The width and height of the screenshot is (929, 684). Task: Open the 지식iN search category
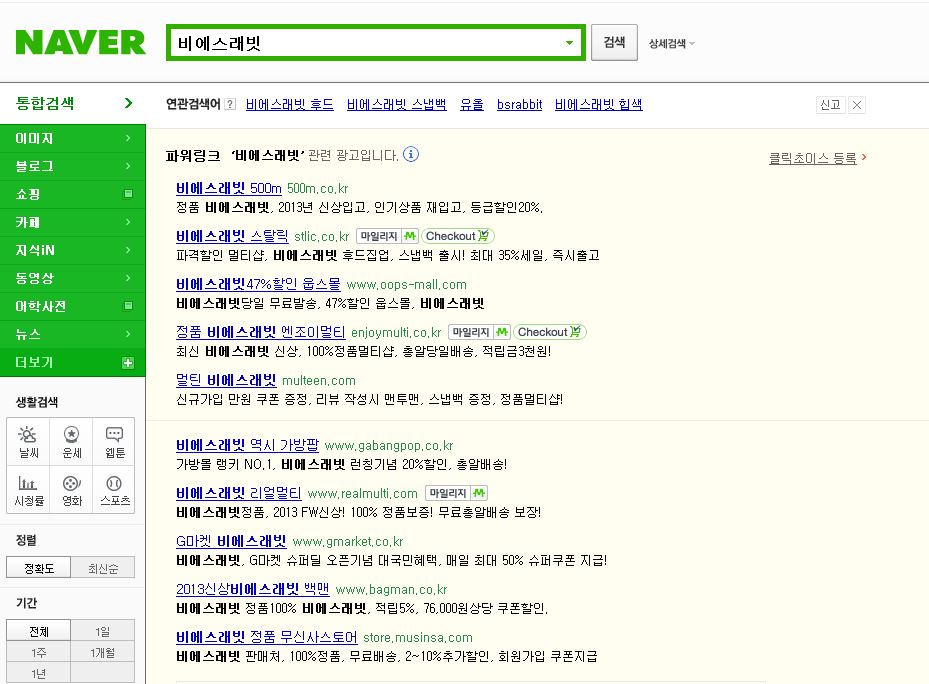73,250
